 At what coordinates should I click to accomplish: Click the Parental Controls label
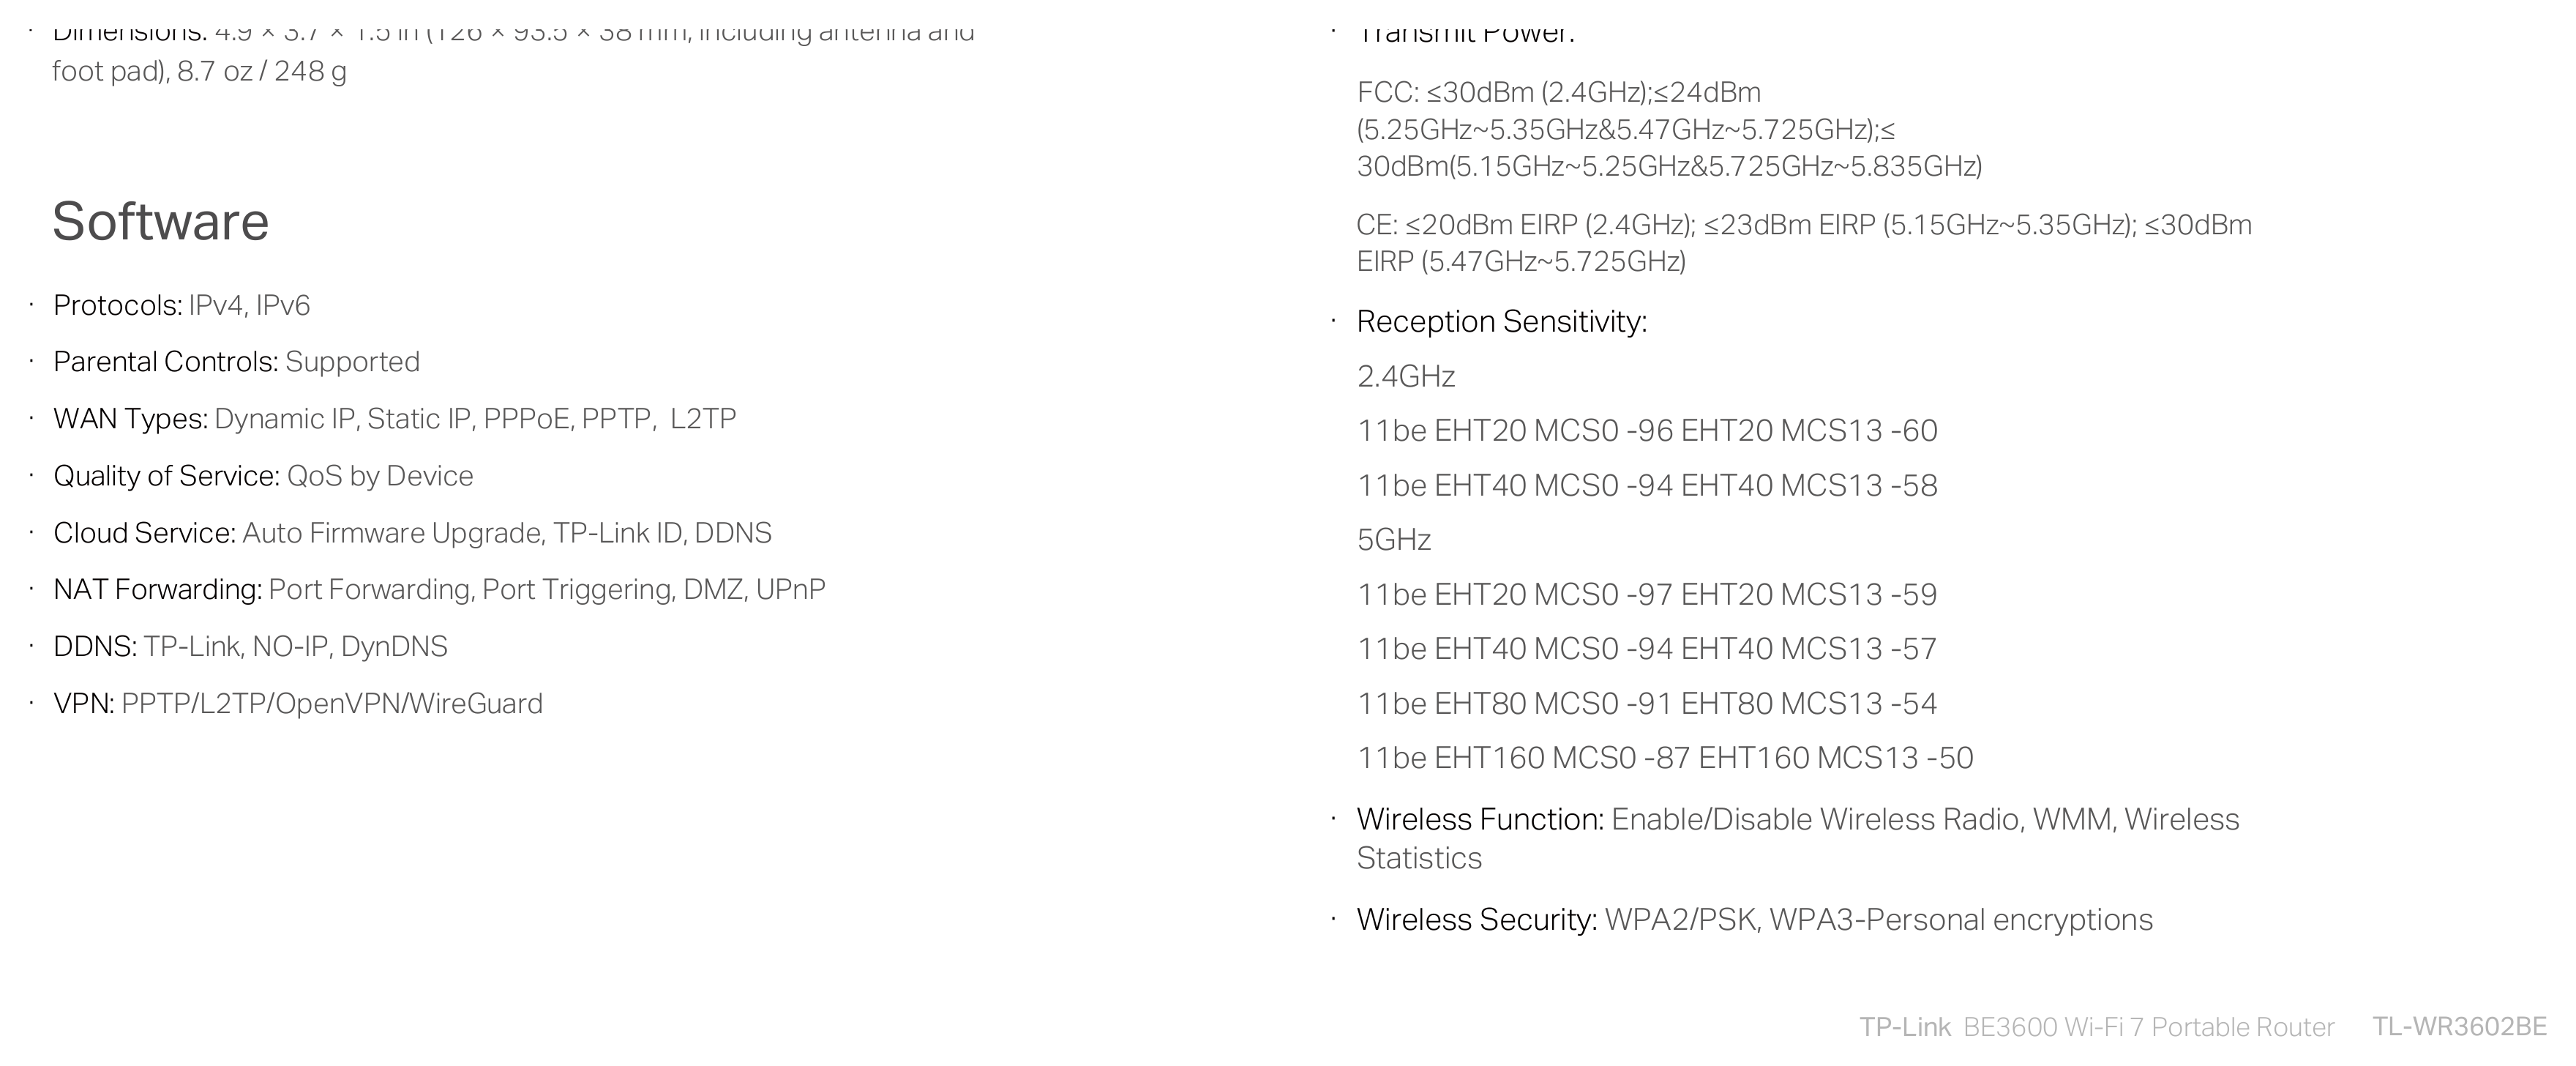165,361
